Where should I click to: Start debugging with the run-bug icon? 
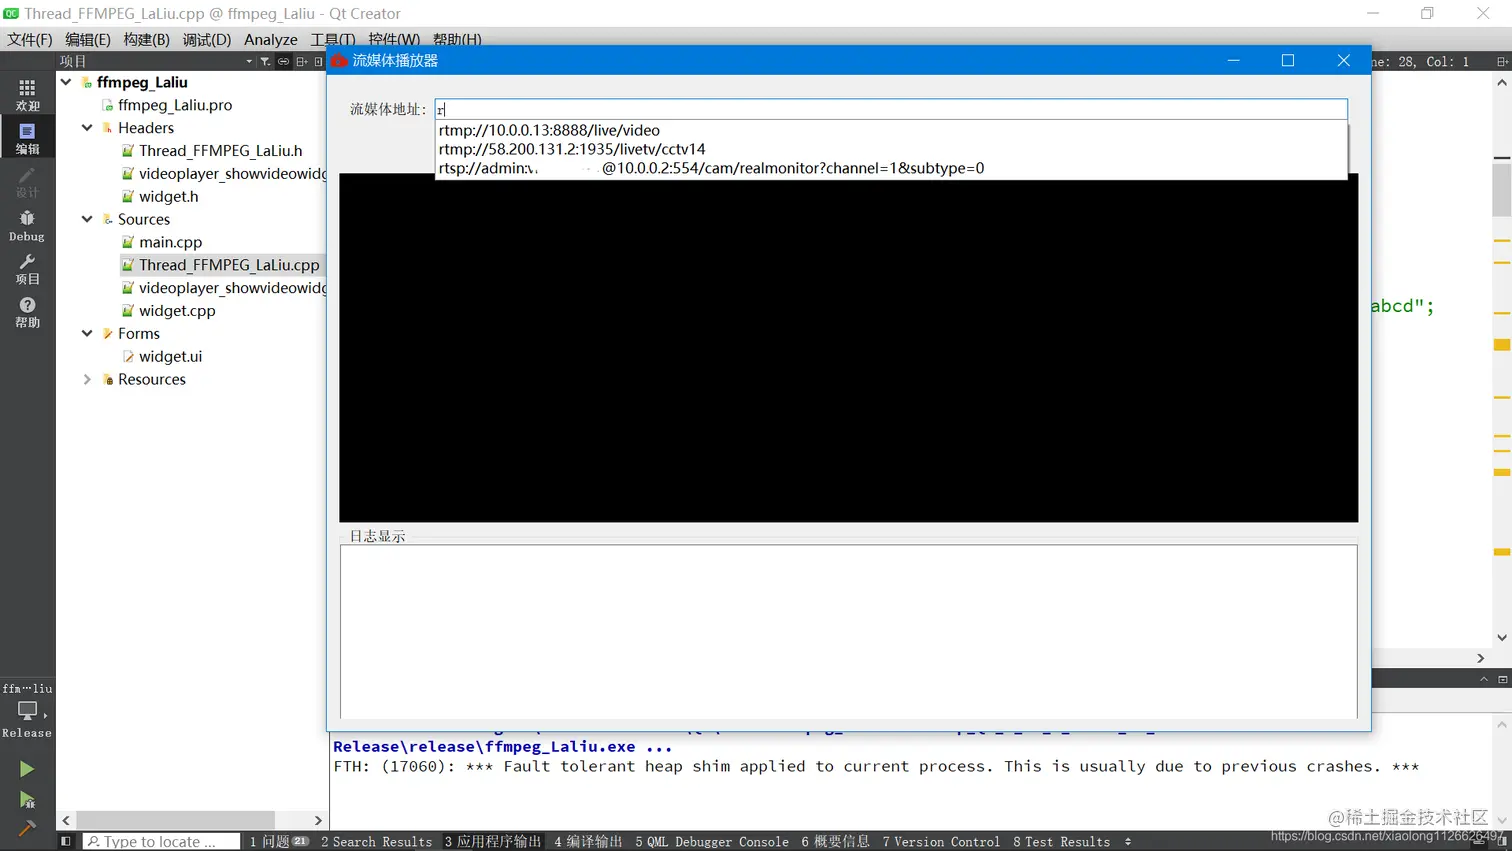27,799
